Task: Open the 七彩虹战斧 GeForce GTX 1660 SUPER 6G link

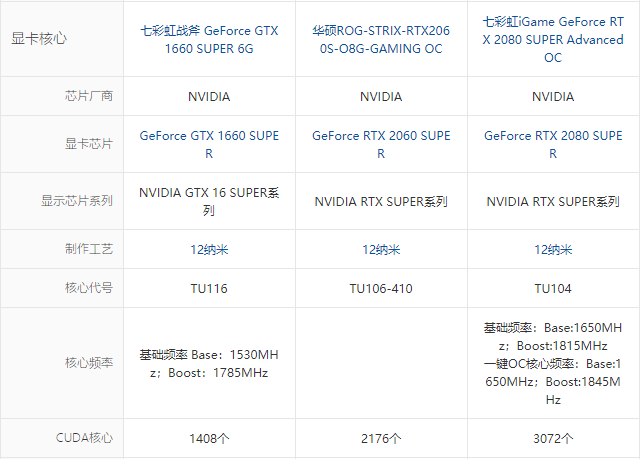Action: click(209, 39)
